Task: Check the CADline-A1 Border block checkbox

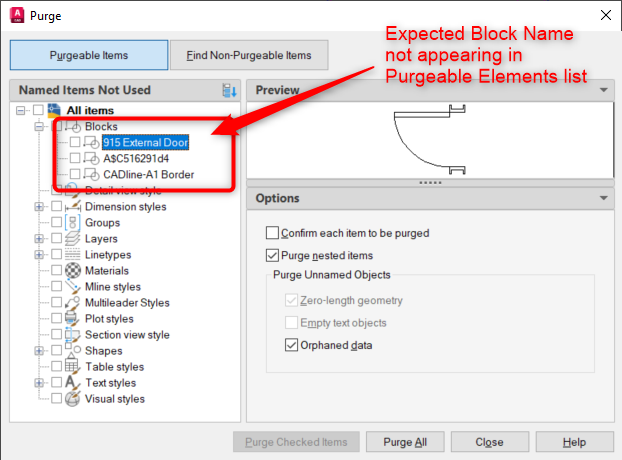Action: pyautogui.click(x=75, y=175)
